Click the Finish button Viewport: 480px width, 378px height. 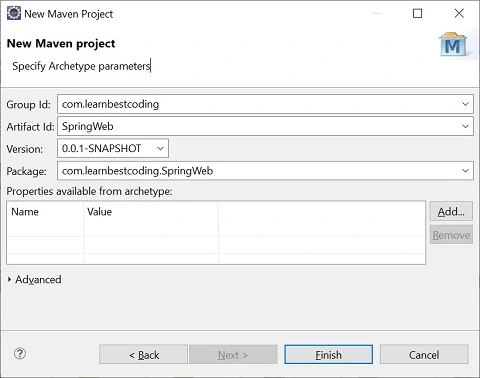click(328, 354)
